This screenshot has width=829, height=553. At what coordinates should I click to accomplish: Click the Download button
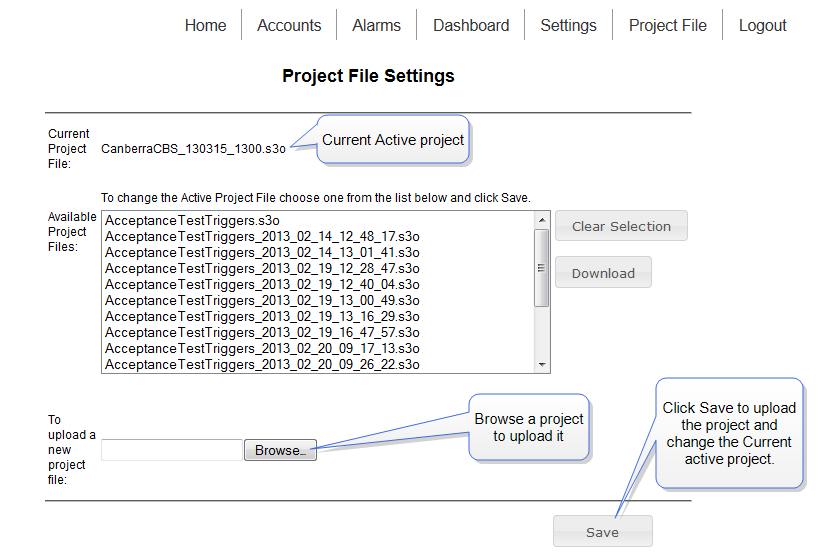tap(603, 273)
